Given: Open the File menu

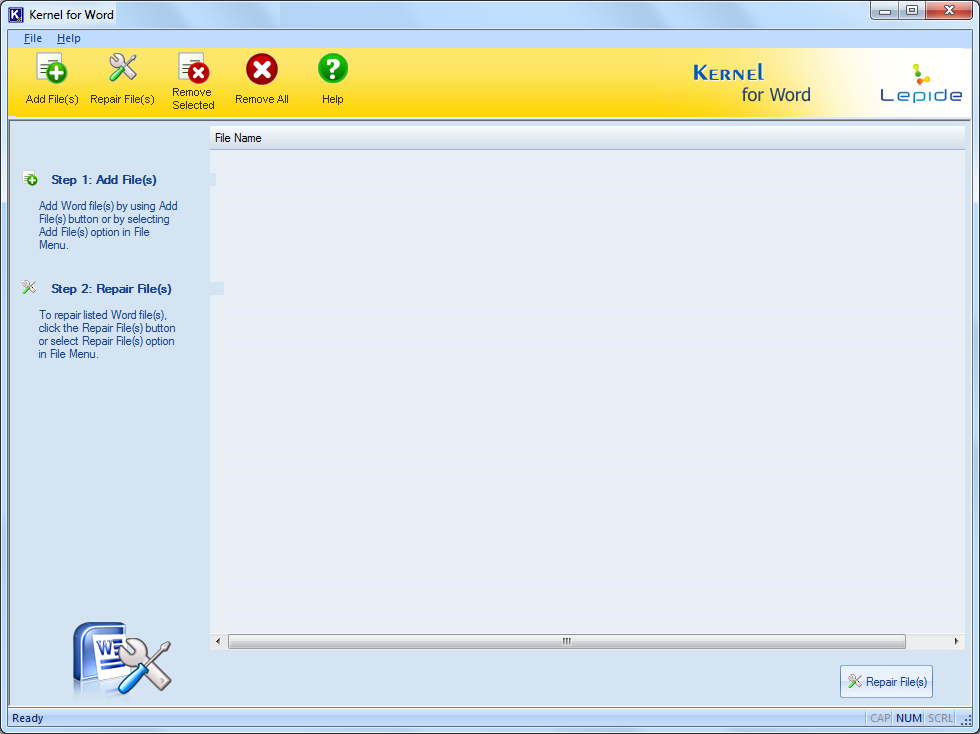Looking at the screenshot, I should click(x=32, y=38).
